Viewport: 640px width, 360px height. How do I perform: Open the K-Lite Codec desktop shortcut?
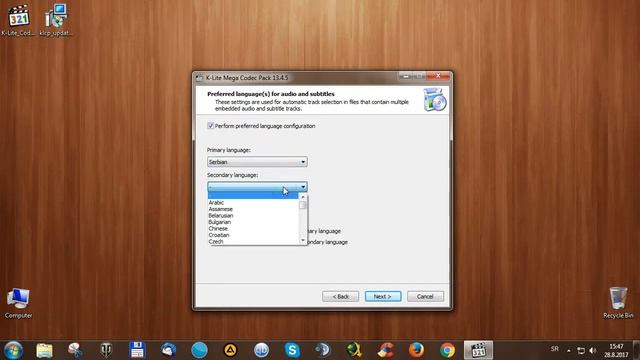[x=18, y=20]
